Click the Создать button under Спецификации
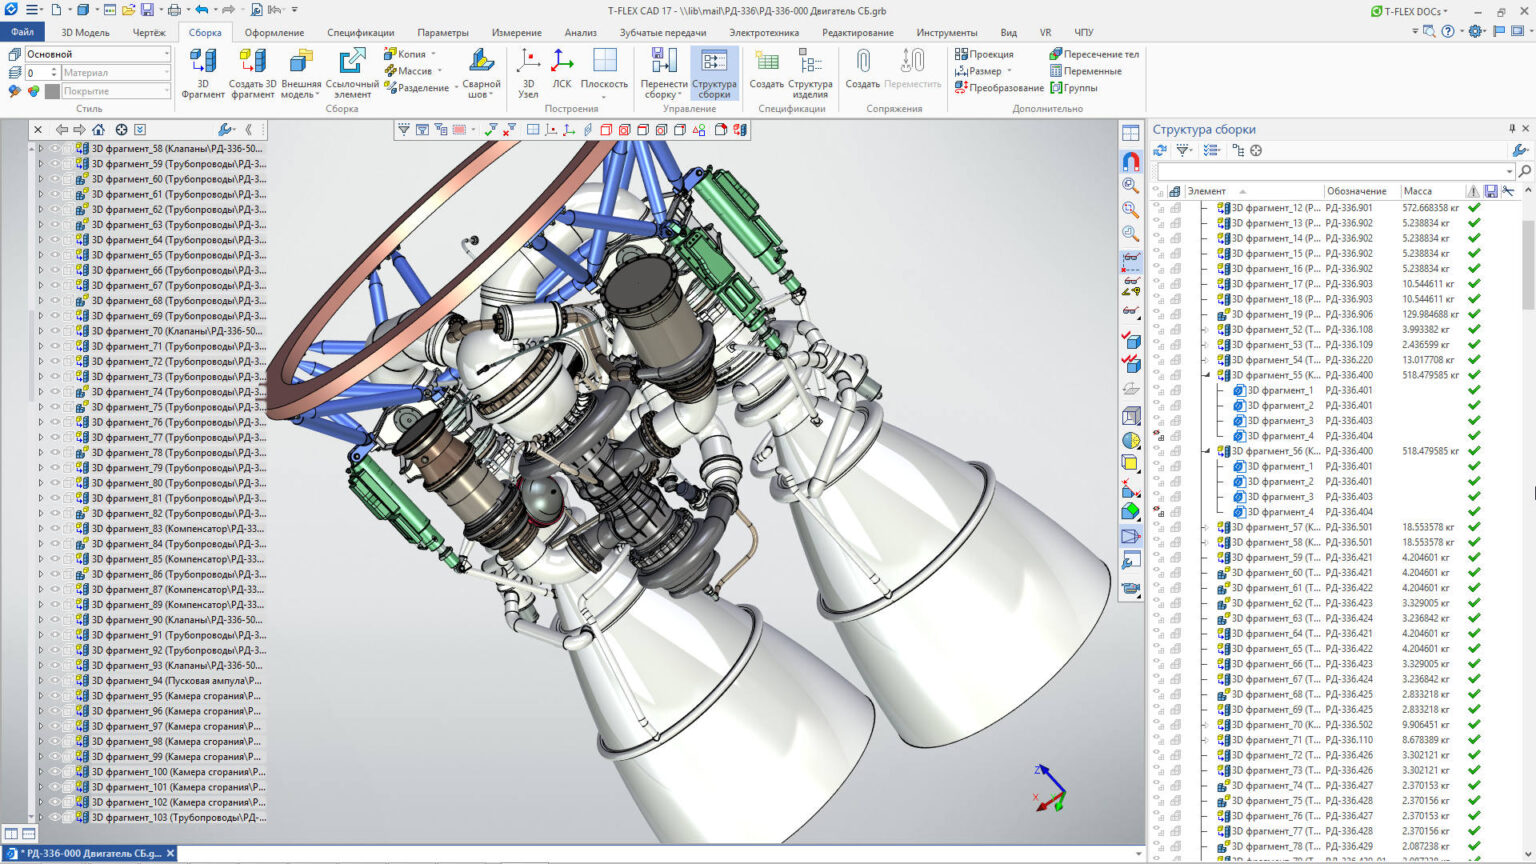The width and height of the screenshot is (1536, 864). (767, 72)
